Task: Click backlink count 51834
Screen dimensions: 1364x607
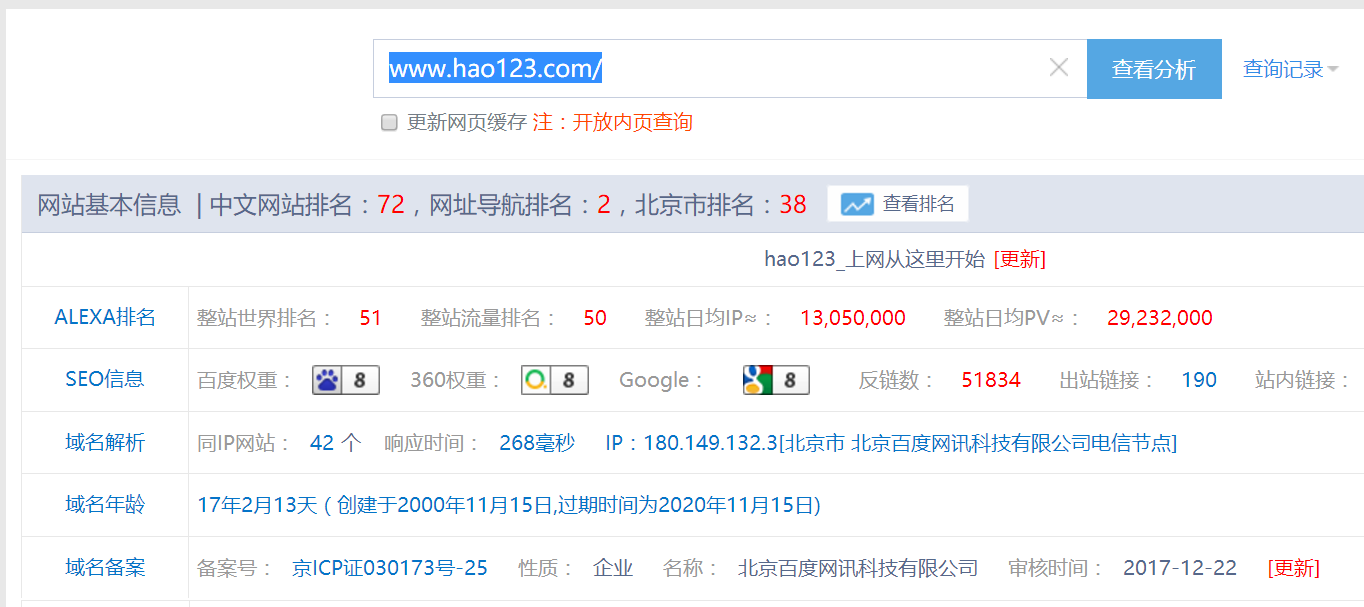Action: 991,380
